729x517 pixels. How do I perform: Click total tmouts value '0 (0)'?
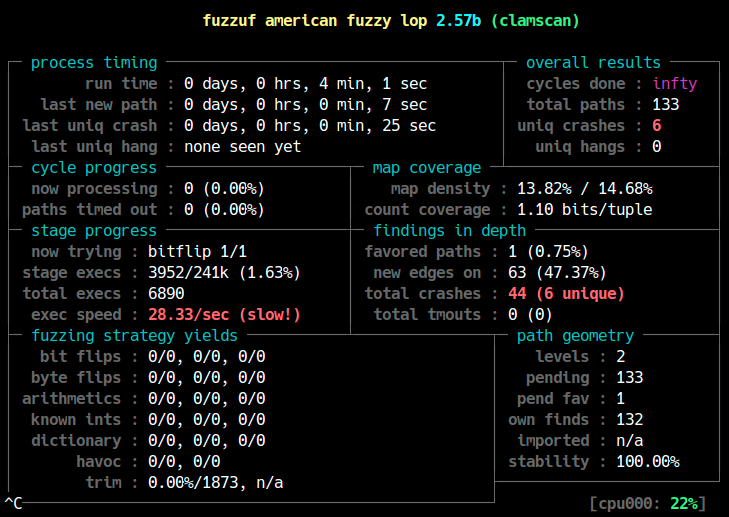coord(530,315)
